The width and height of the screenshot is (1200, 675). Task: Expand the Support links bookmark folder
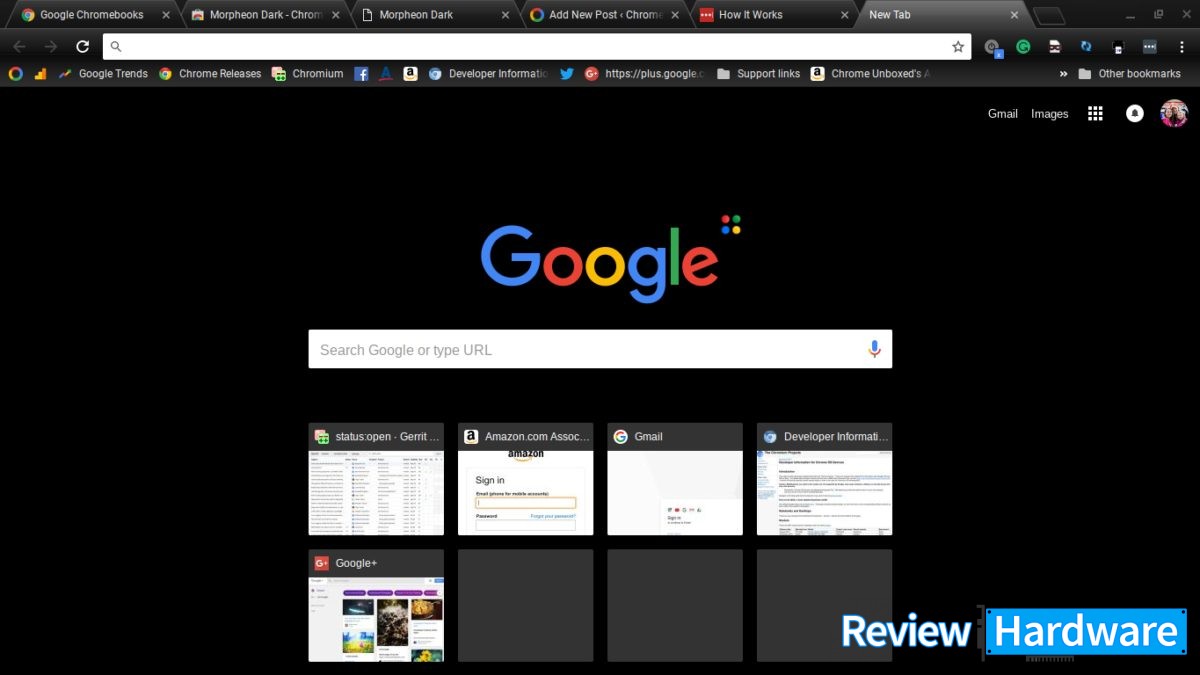pyautogui.click(x=758, y=73)
